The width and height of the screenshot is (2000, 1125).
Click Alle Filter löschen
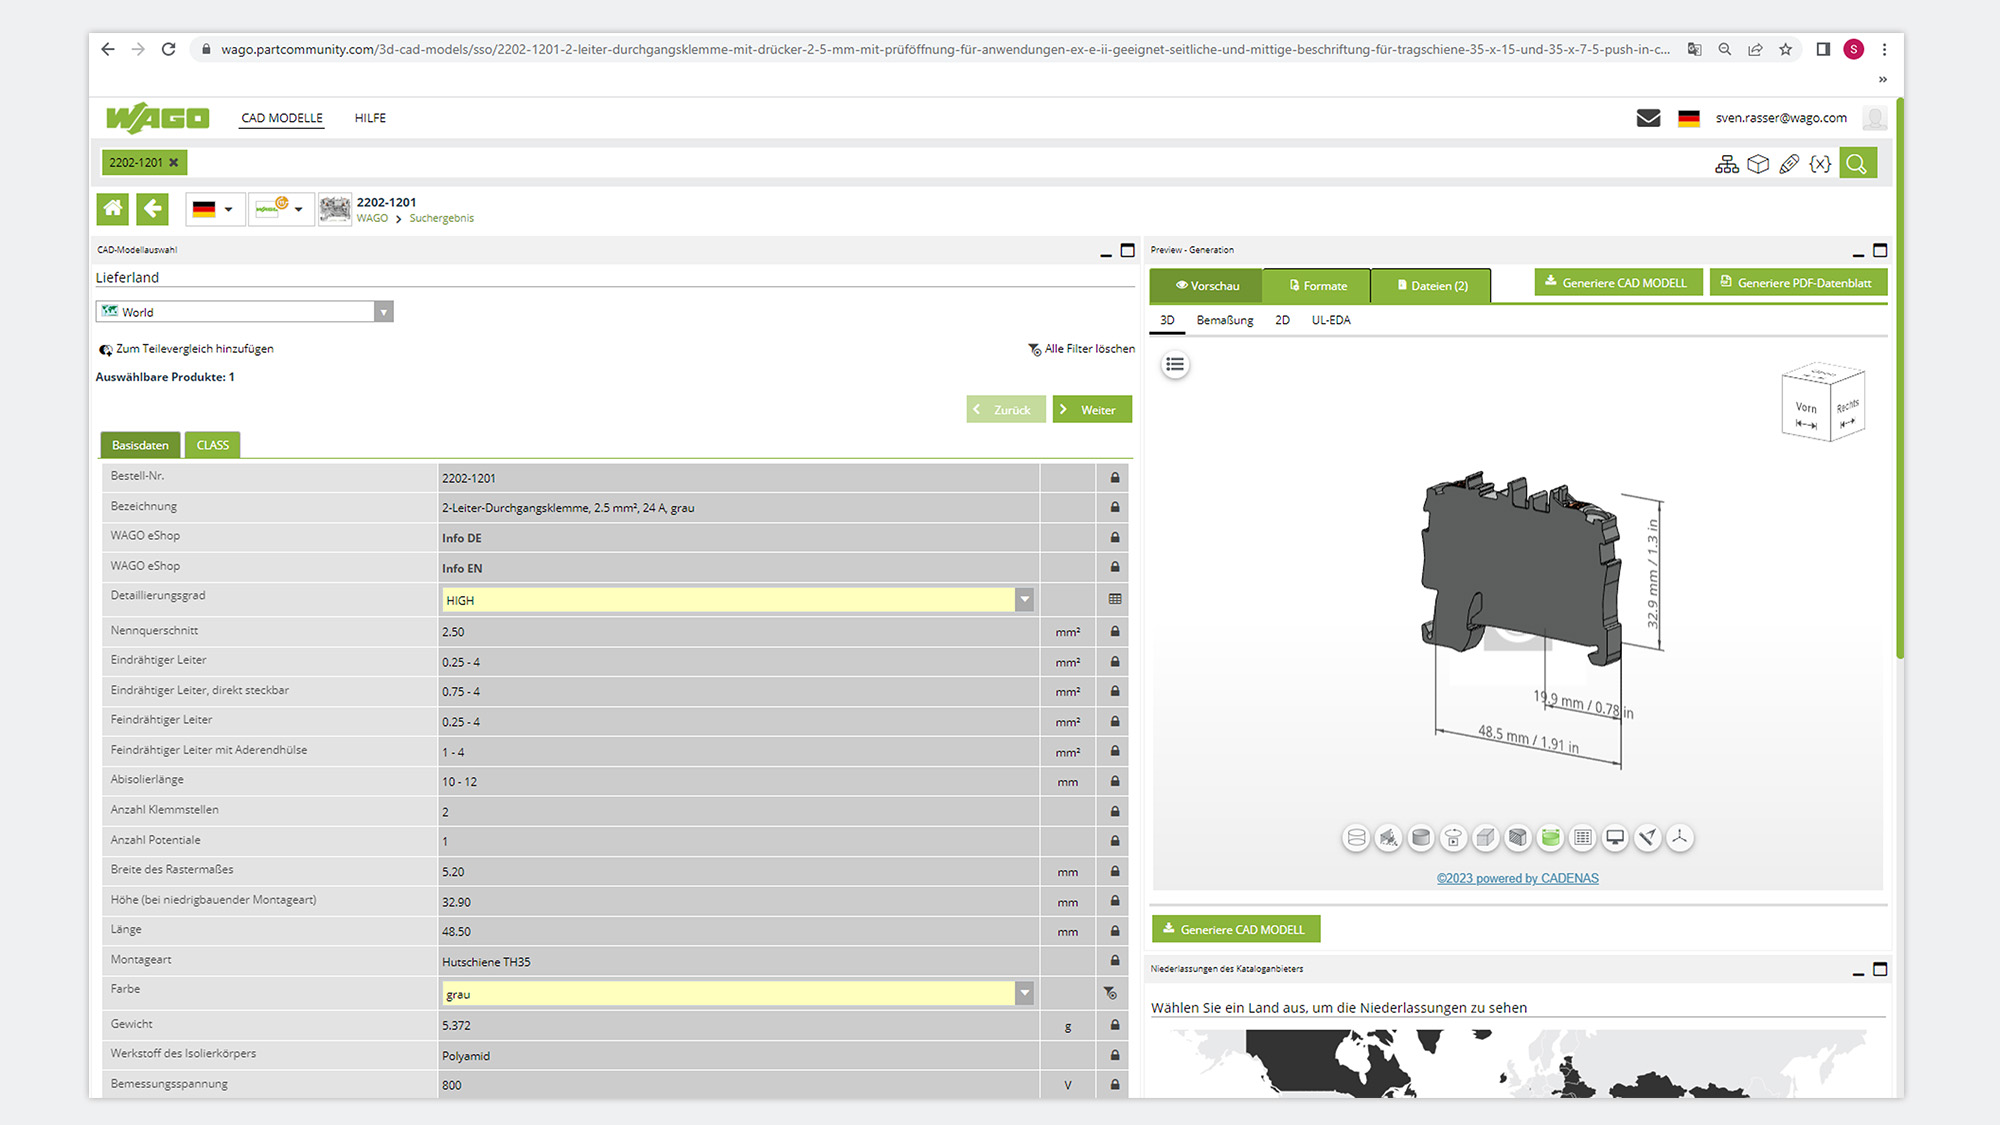click(1081, 349)
